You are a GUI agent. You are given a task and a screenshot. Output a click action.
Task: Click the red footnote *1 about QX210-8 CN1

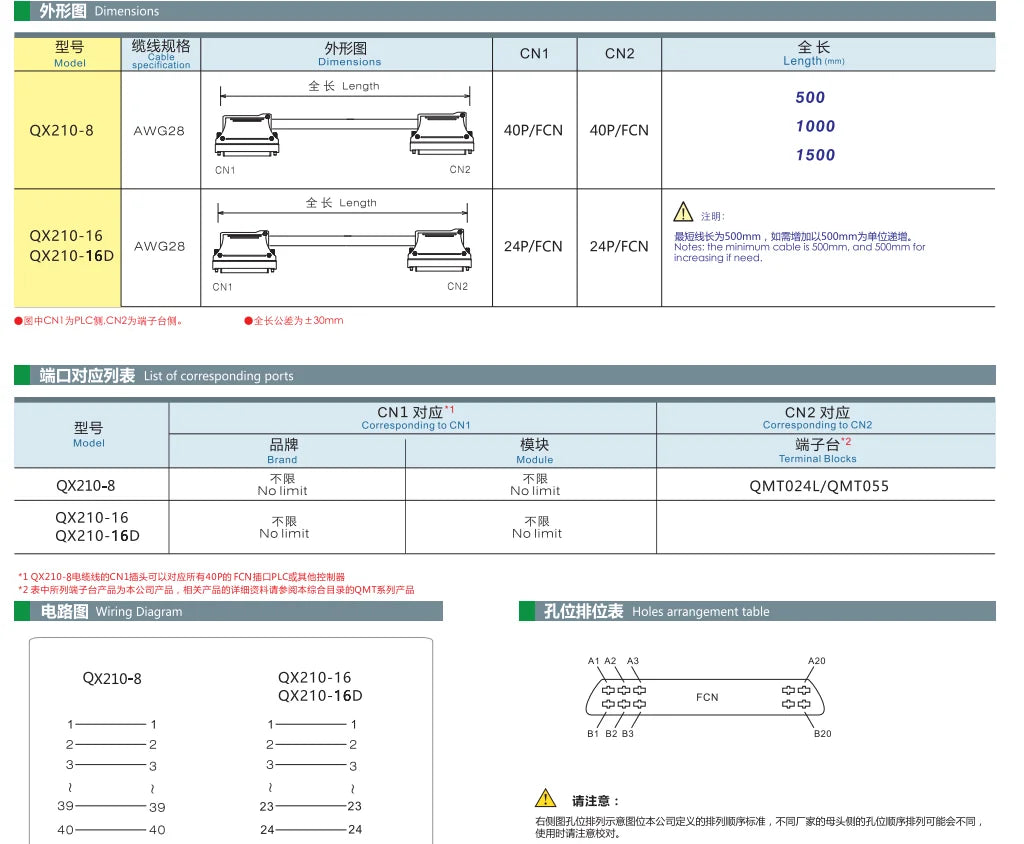[x=182, y=577]
